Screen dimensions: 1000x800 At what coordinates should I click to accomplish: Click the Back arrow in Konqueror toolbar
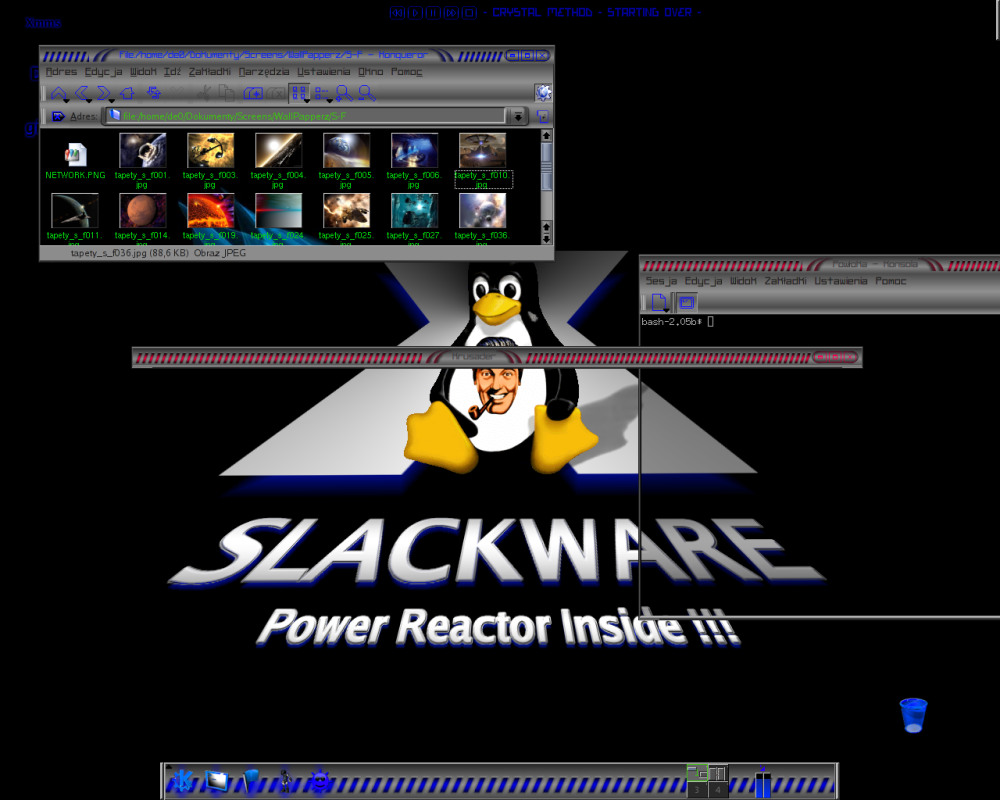[x=82, y=93]
